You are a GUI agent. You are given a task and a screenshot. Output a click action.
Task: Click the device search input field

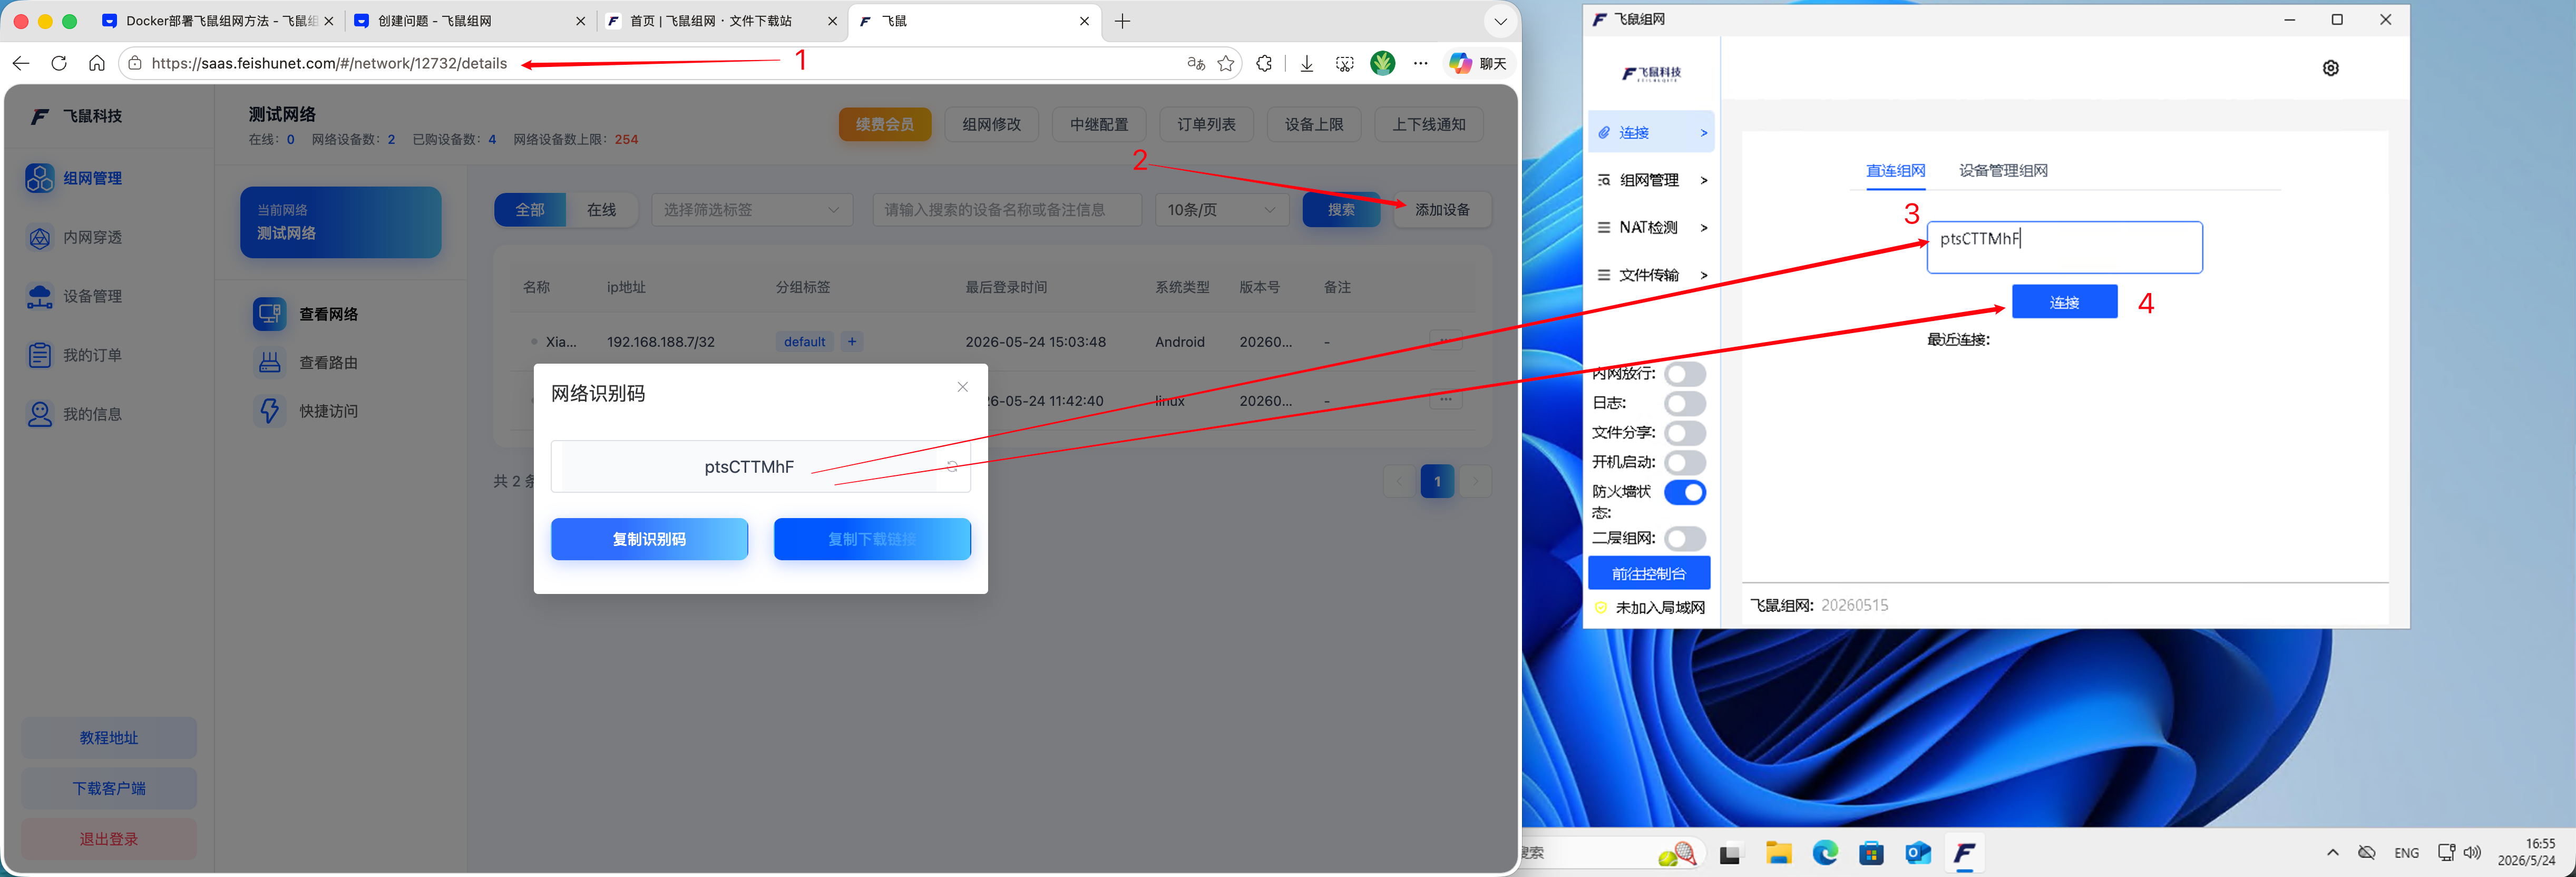click(x=1007, y=210)
